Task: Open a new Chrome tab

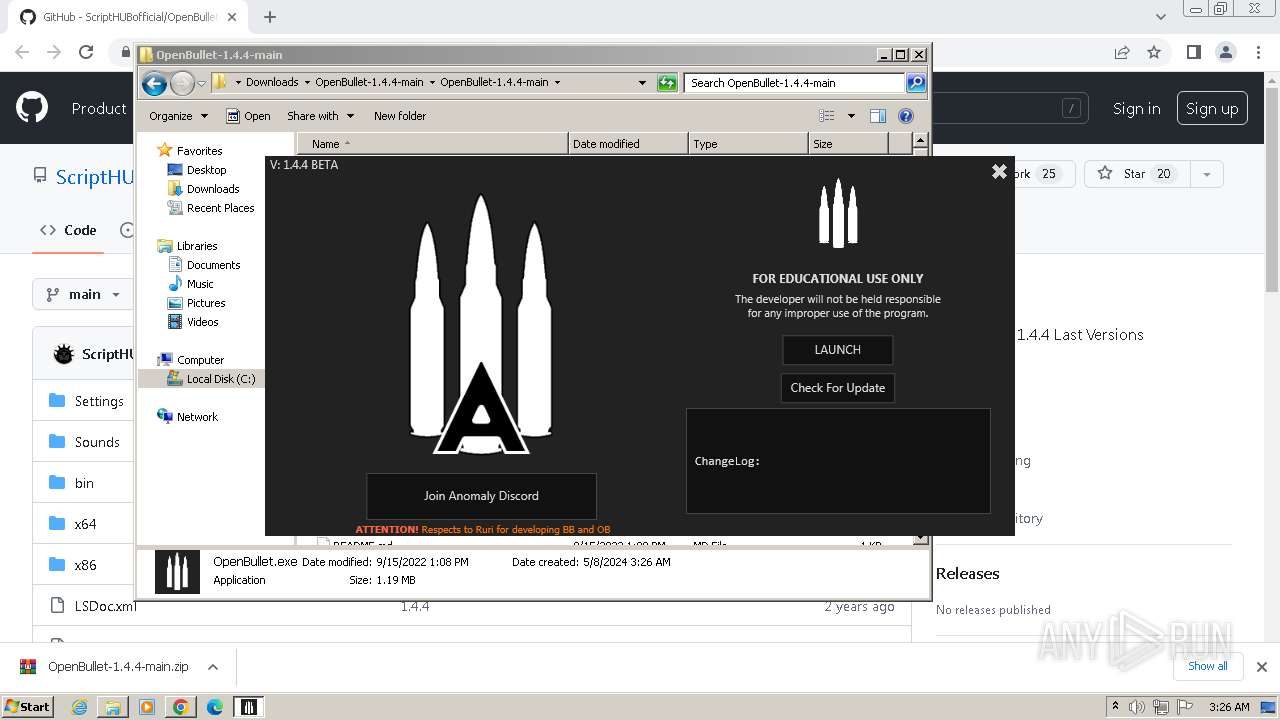Action: (x=270, y=17)
